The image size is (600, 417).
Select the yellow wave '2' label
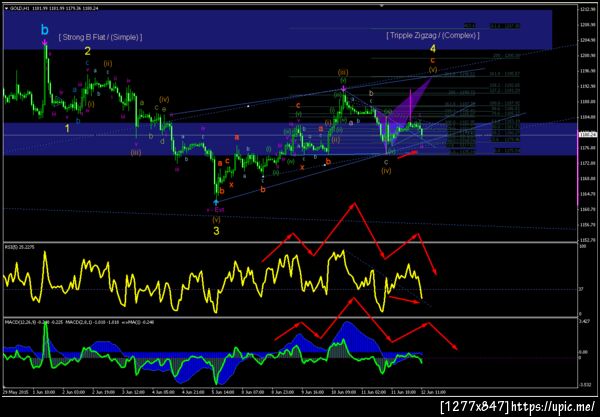tap(88, 51)
